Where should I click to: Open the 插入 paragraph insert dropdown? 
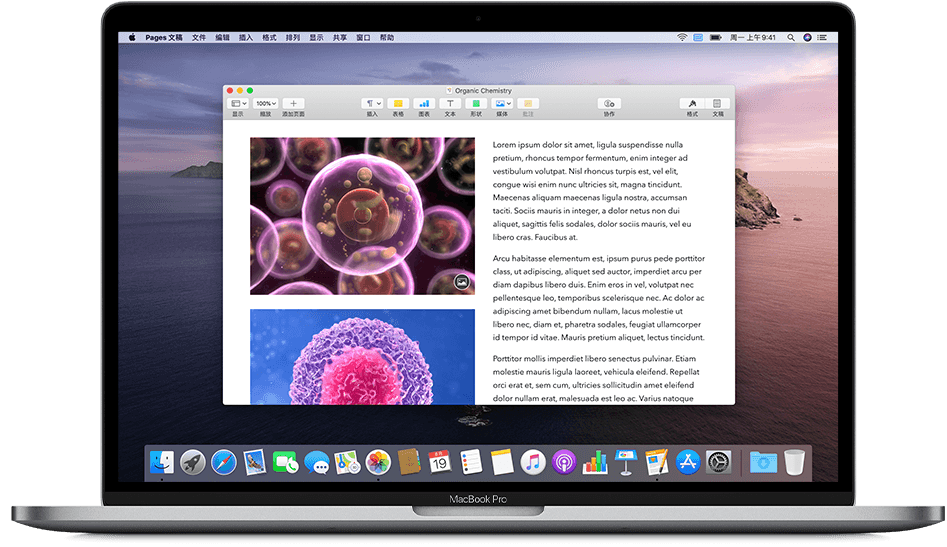pos(372,104)
